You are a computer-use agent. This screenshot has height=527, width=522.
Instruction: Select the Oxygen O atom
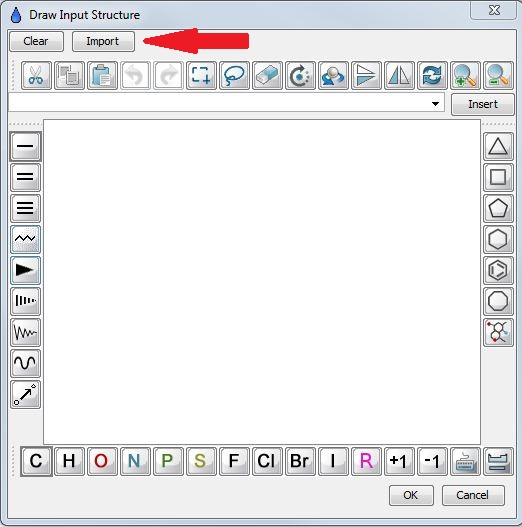pyautogui.click(x=102, y=461)
